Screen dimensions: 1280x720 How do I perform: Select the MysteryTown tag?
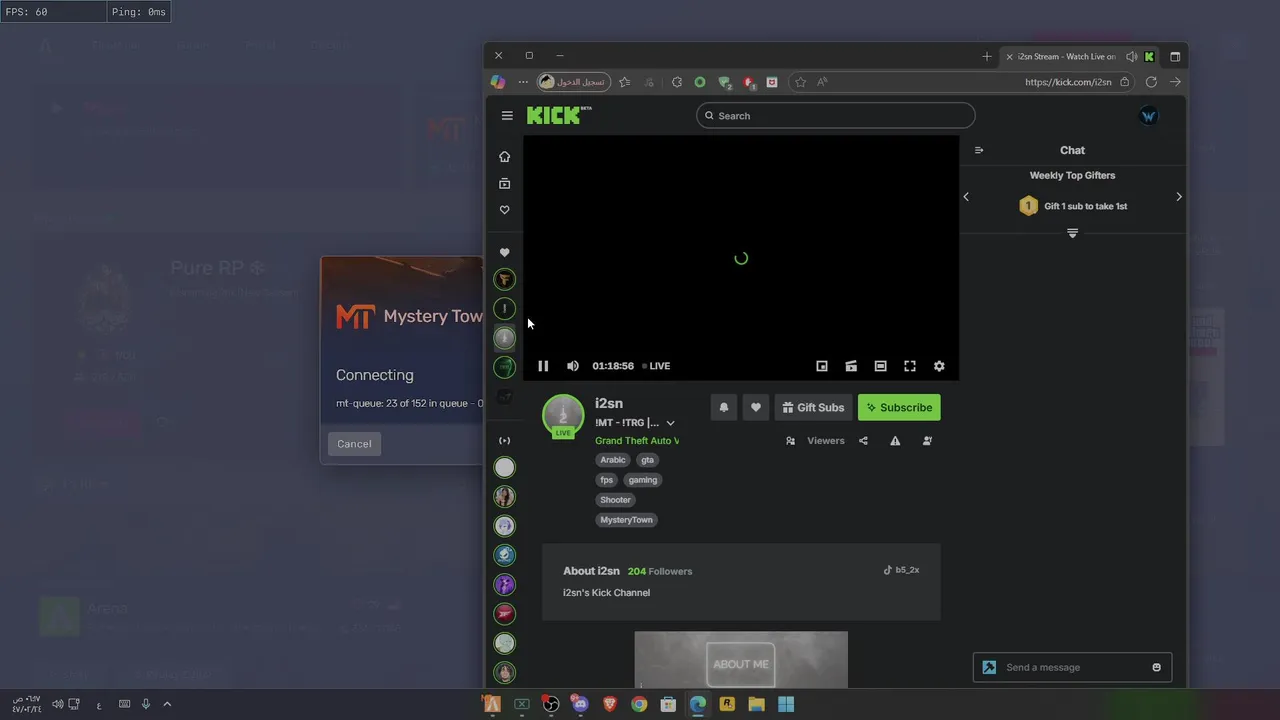[x=626, y=520]
